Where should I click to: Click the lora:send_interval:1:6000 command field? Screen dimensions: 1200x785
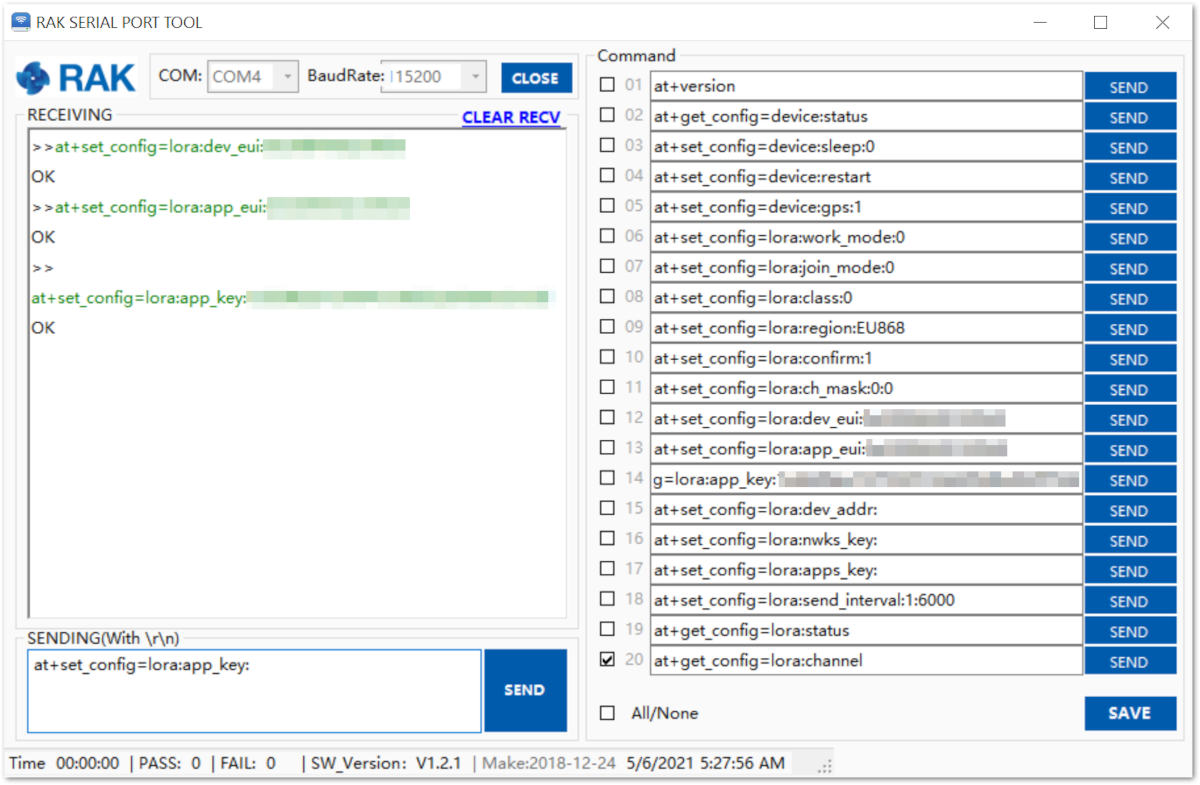(x=866, y=600)
